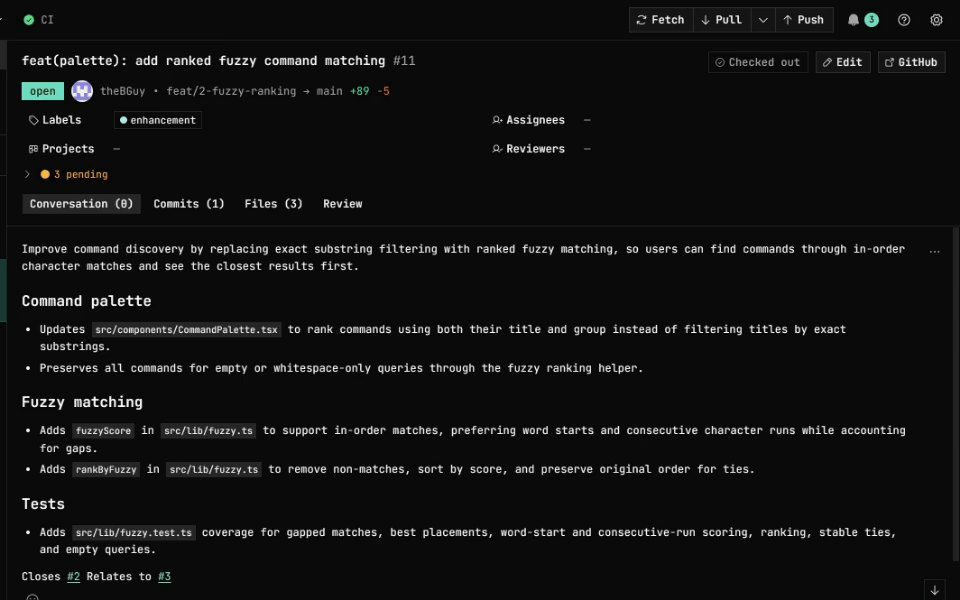
Task: Click the rankByFuzzy code snippet
Action: coord(106,470)
